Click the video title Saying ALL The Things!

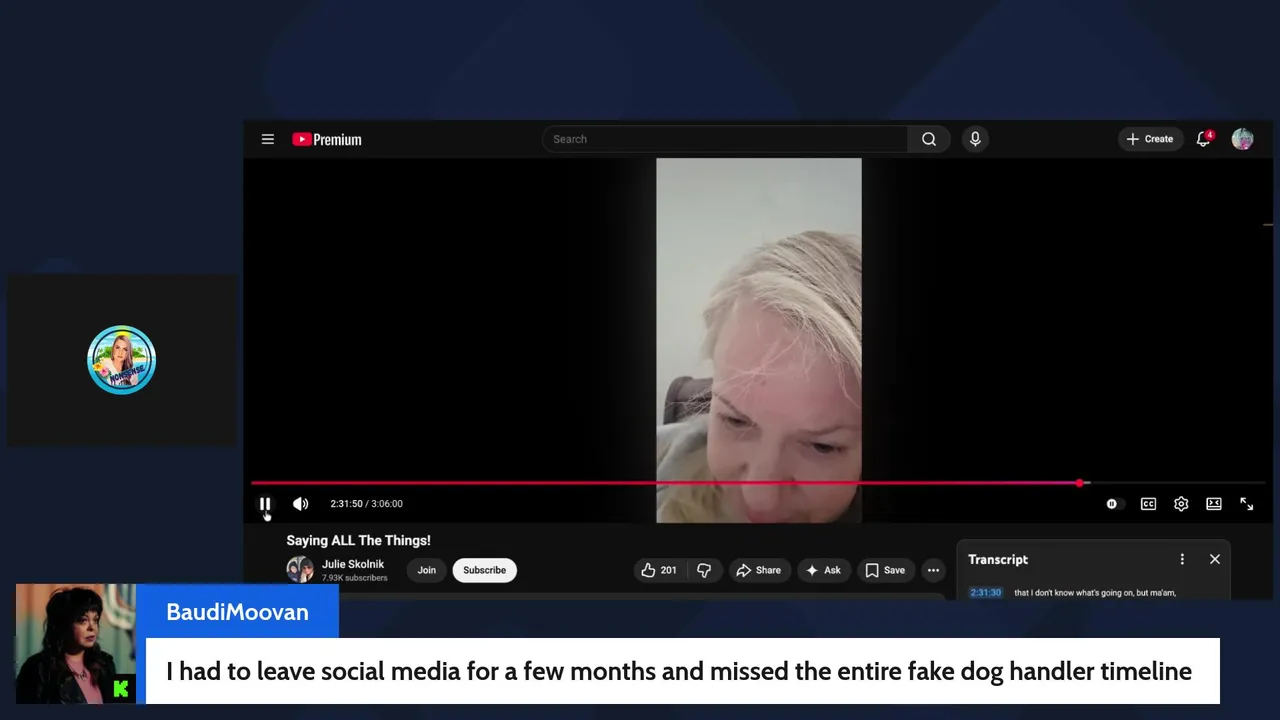coord(358,540)
